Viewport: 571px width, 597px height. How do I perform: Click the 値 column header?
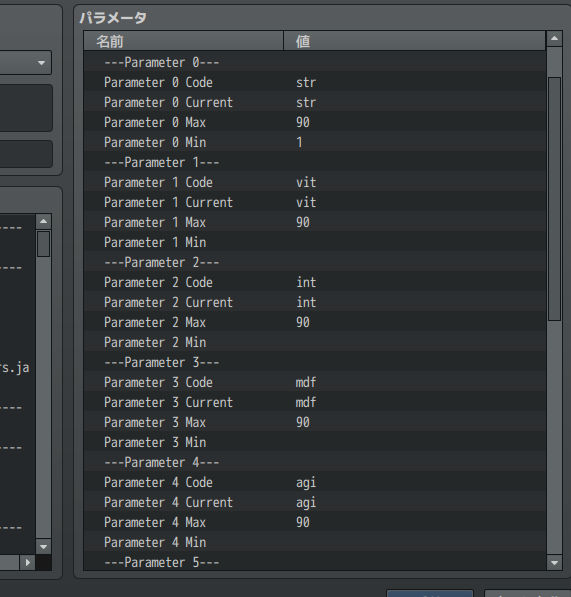pyautogui.click(x=415, y=41)
